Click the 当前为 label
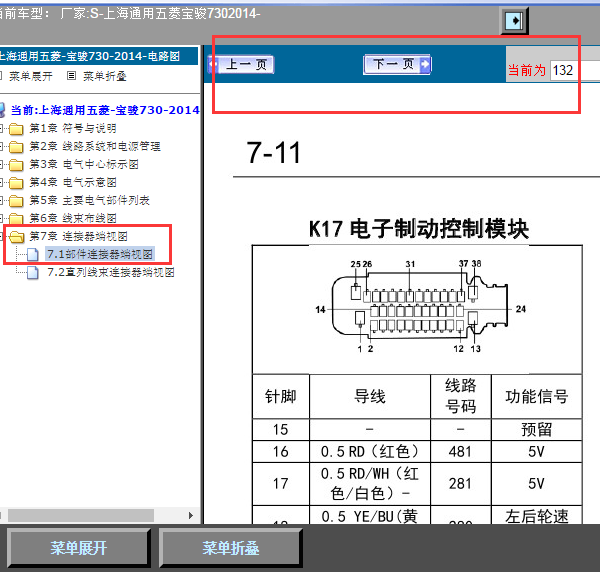This screenshot has height=572, width=600. tap(527, 70)
